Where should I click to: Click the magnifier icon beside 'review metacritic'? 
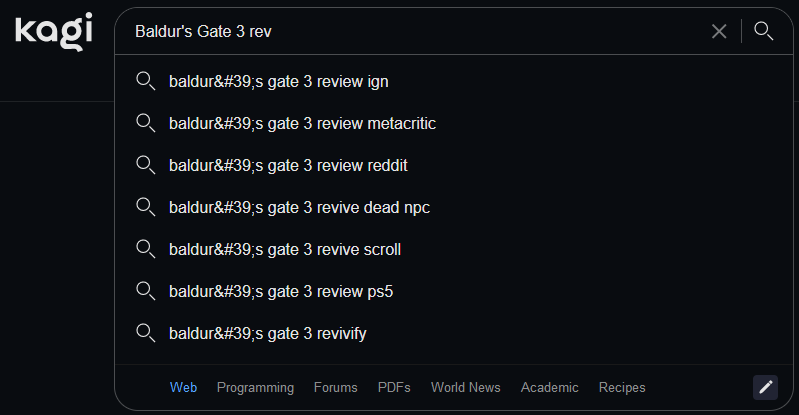(145, 123)
